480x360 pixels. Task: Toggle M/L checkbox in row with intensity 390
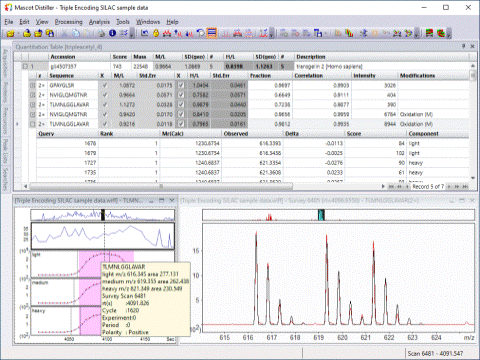coord(105,105)
